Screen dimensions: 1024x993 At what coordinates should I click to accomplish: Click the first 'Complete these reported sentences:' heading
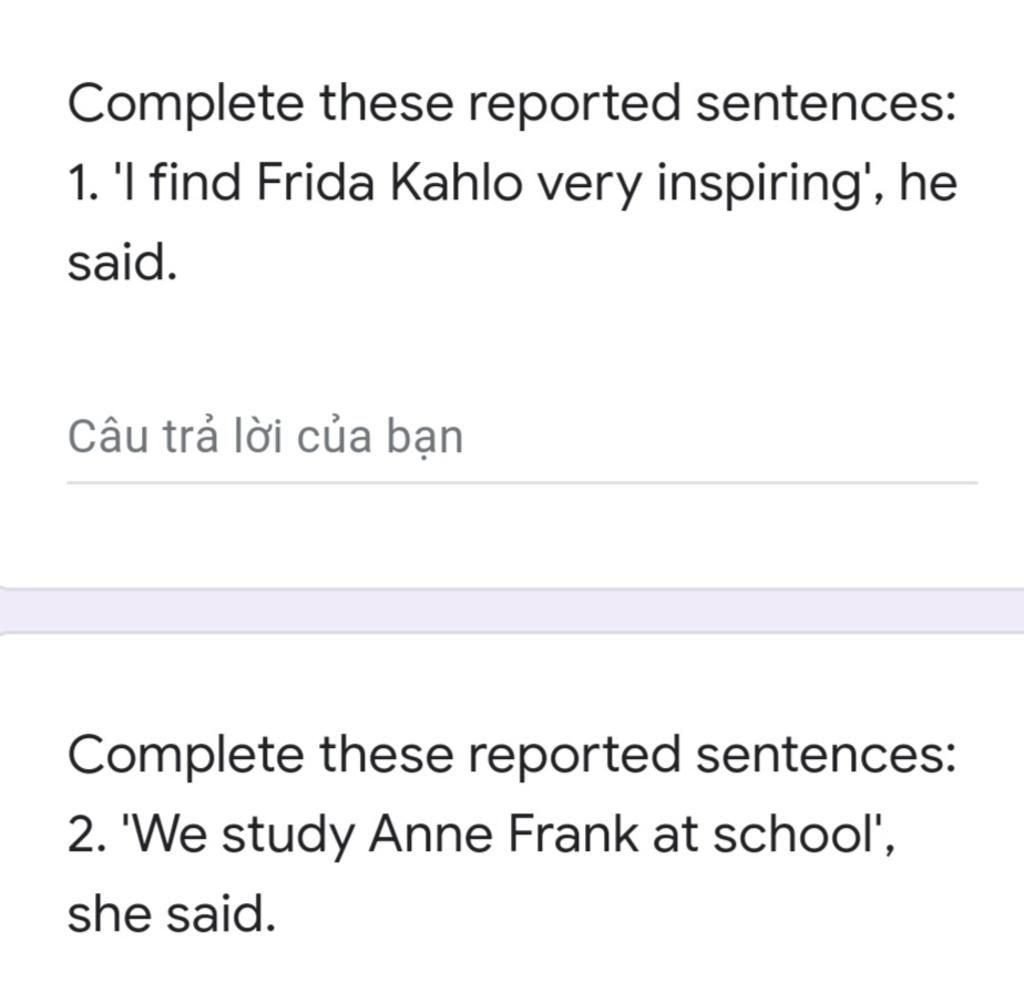pyautogui.click(x=511, y=105)
